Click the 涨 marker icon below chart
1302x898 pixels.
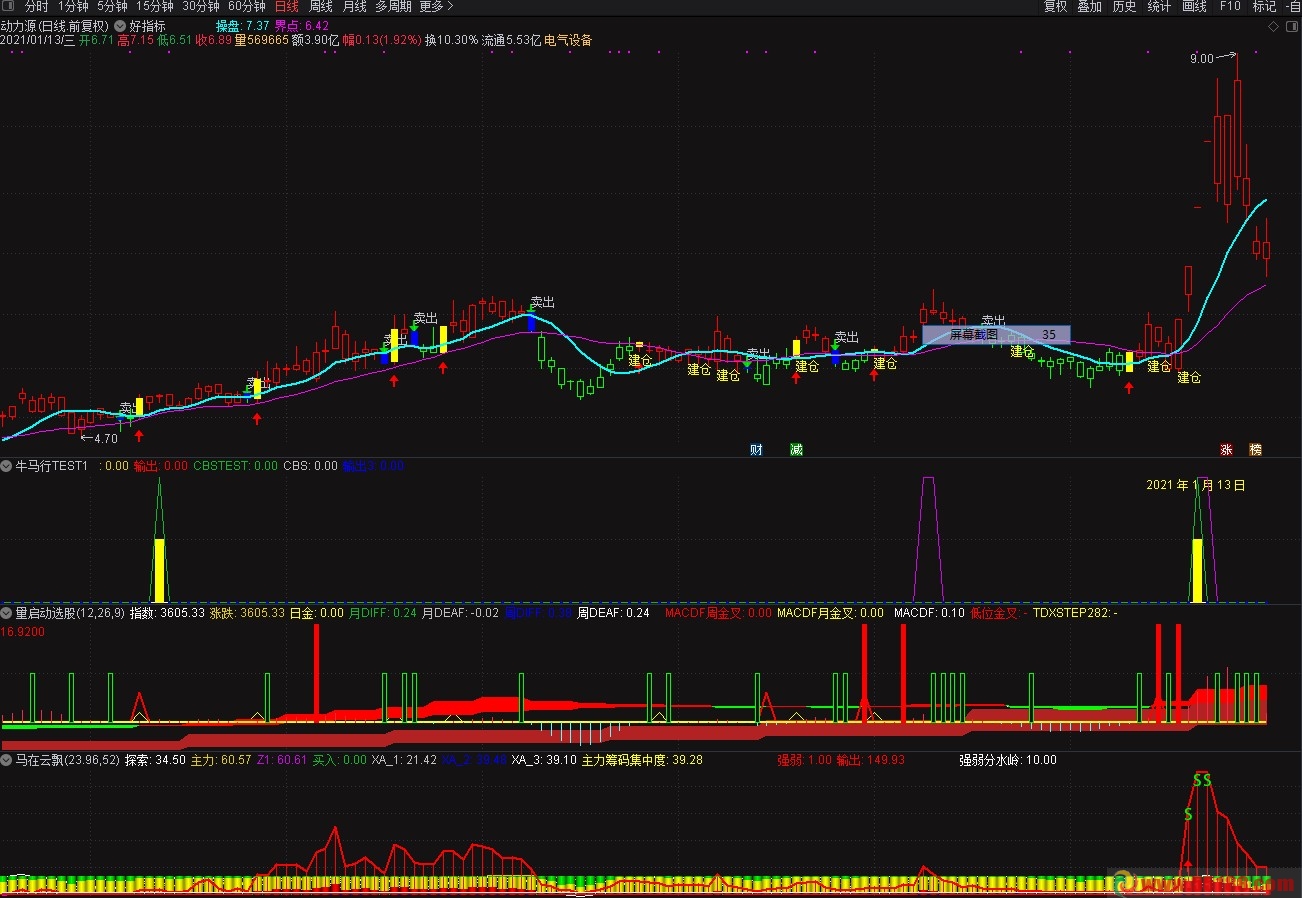tap(1226, 450)
